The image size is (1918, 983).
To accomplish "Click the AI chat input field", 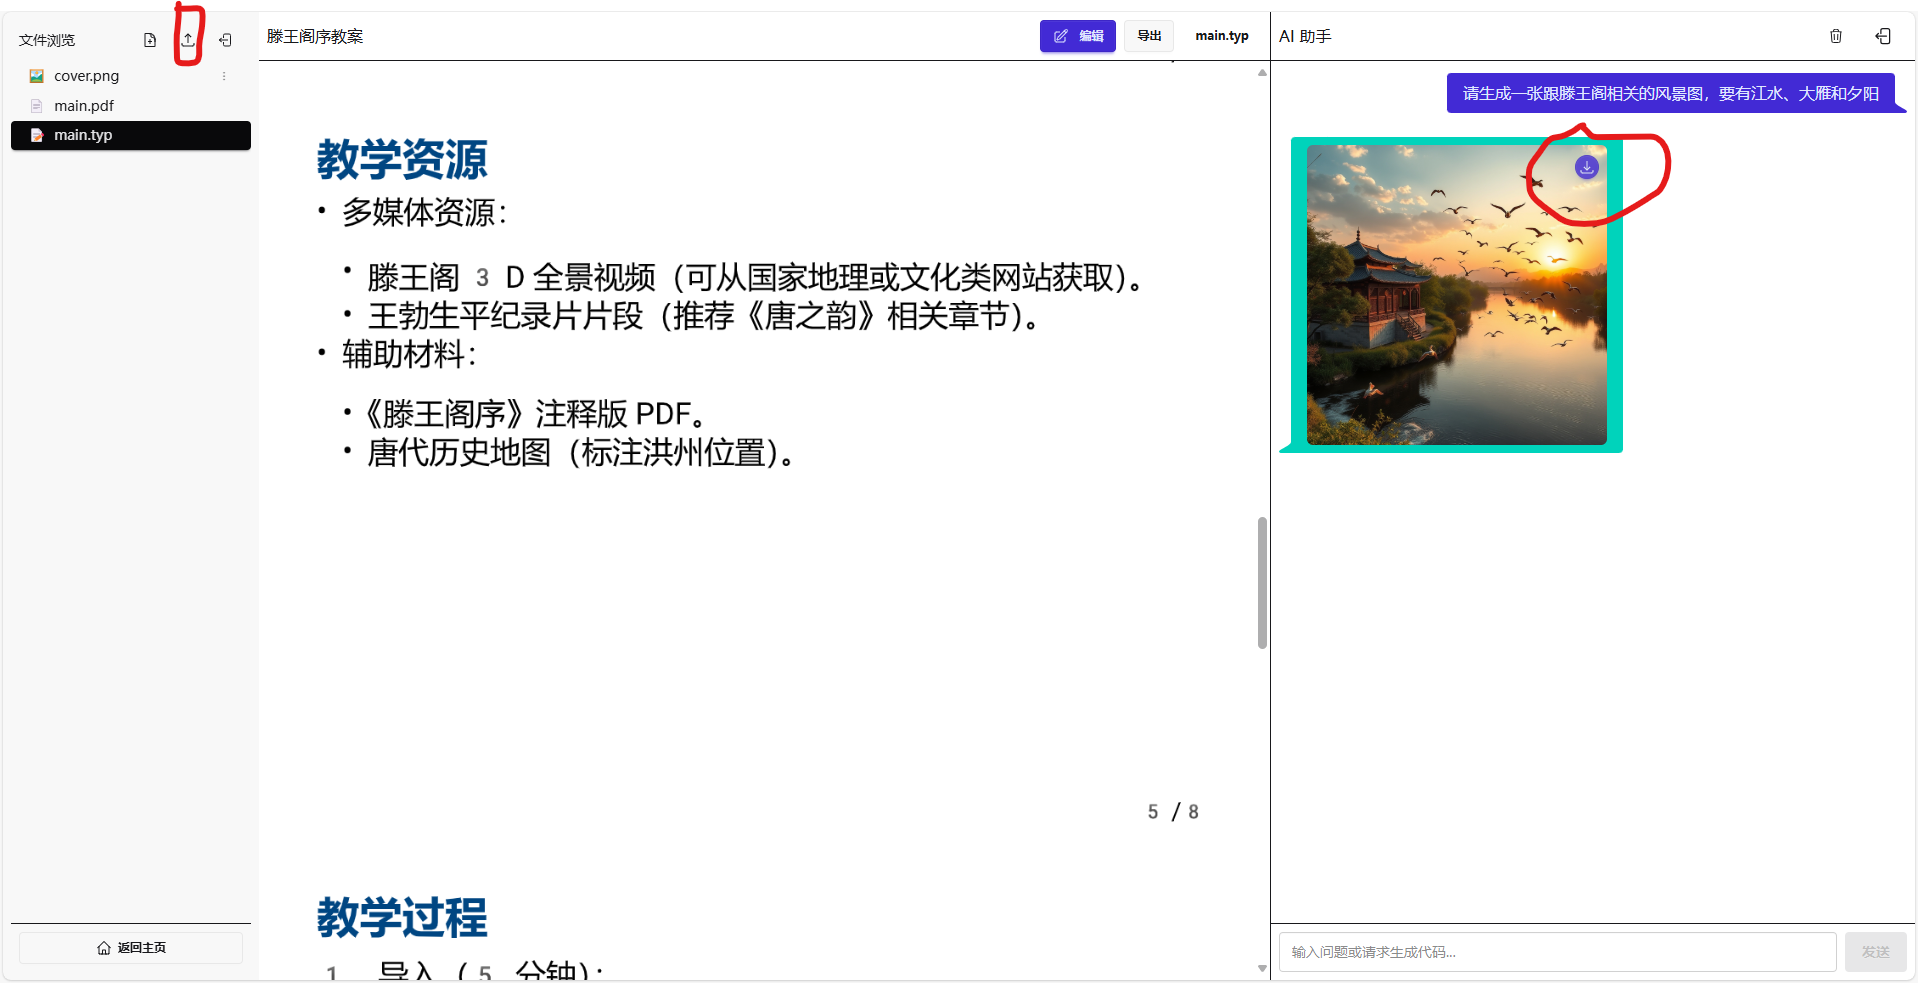I will point(1556,951).
